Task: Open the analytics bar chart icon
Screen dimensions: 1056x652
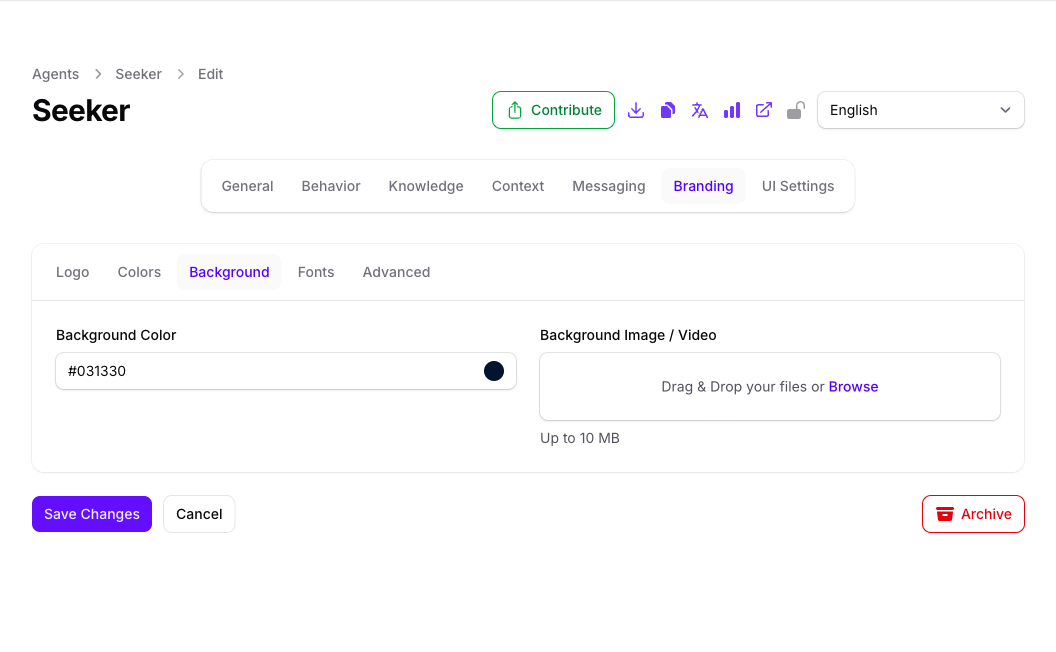Action: pos(732,110)
